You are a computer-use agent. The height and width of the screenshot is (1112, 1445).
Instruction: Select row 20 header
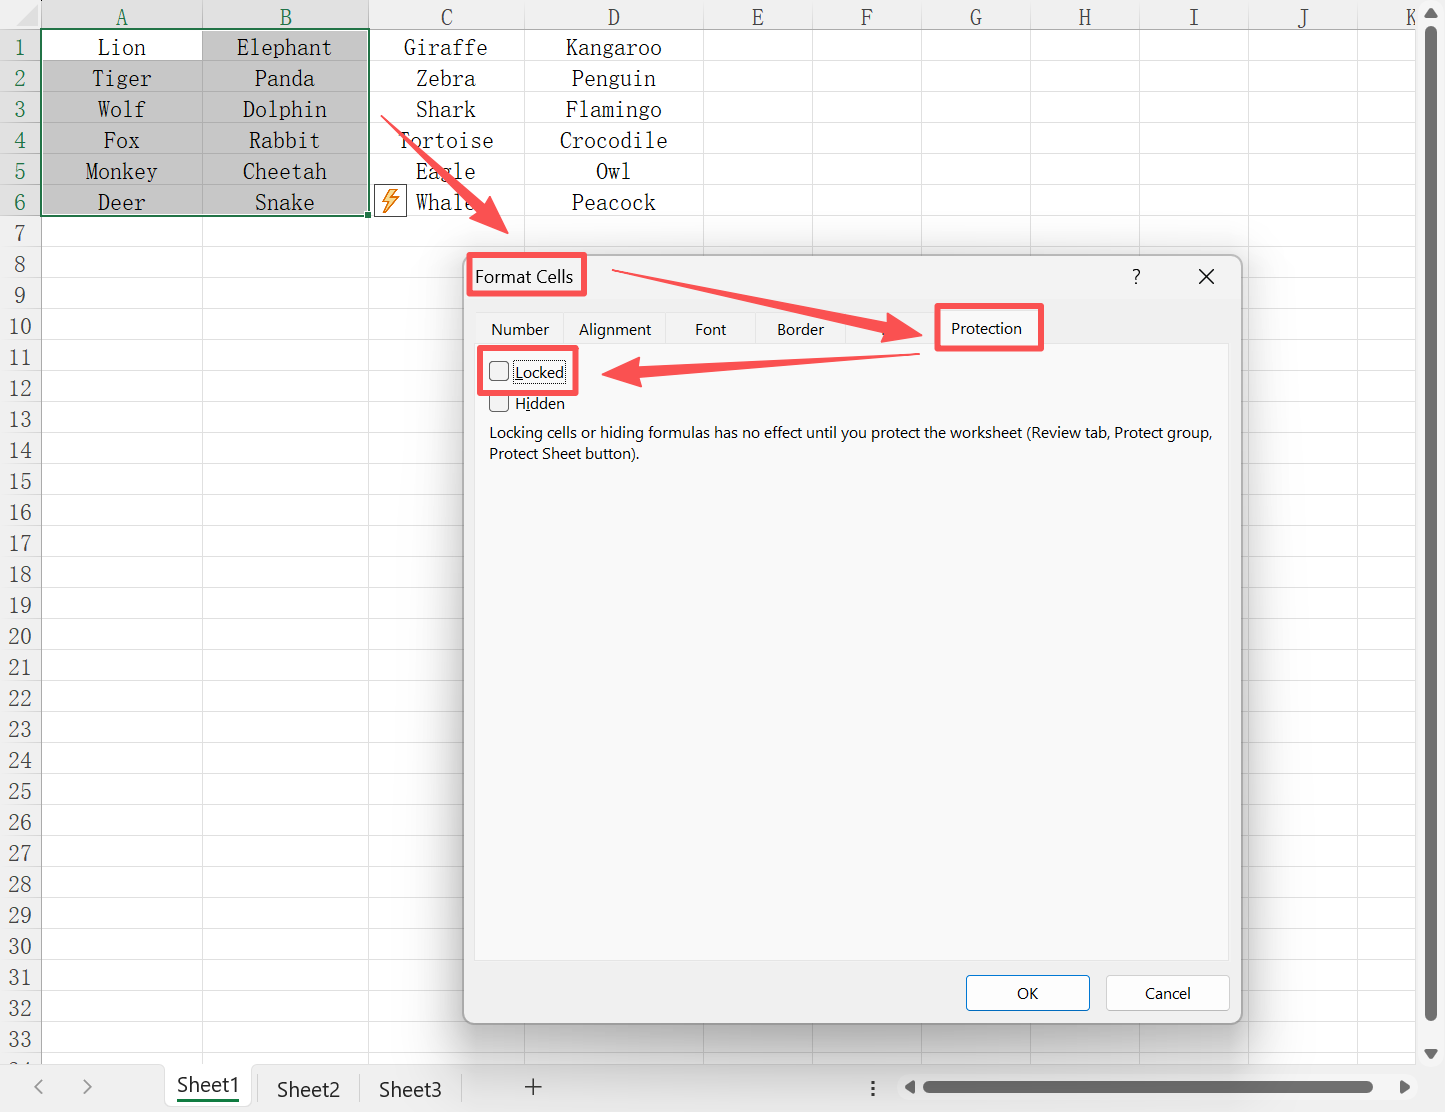pyautogui.click(x=20, y=636)
